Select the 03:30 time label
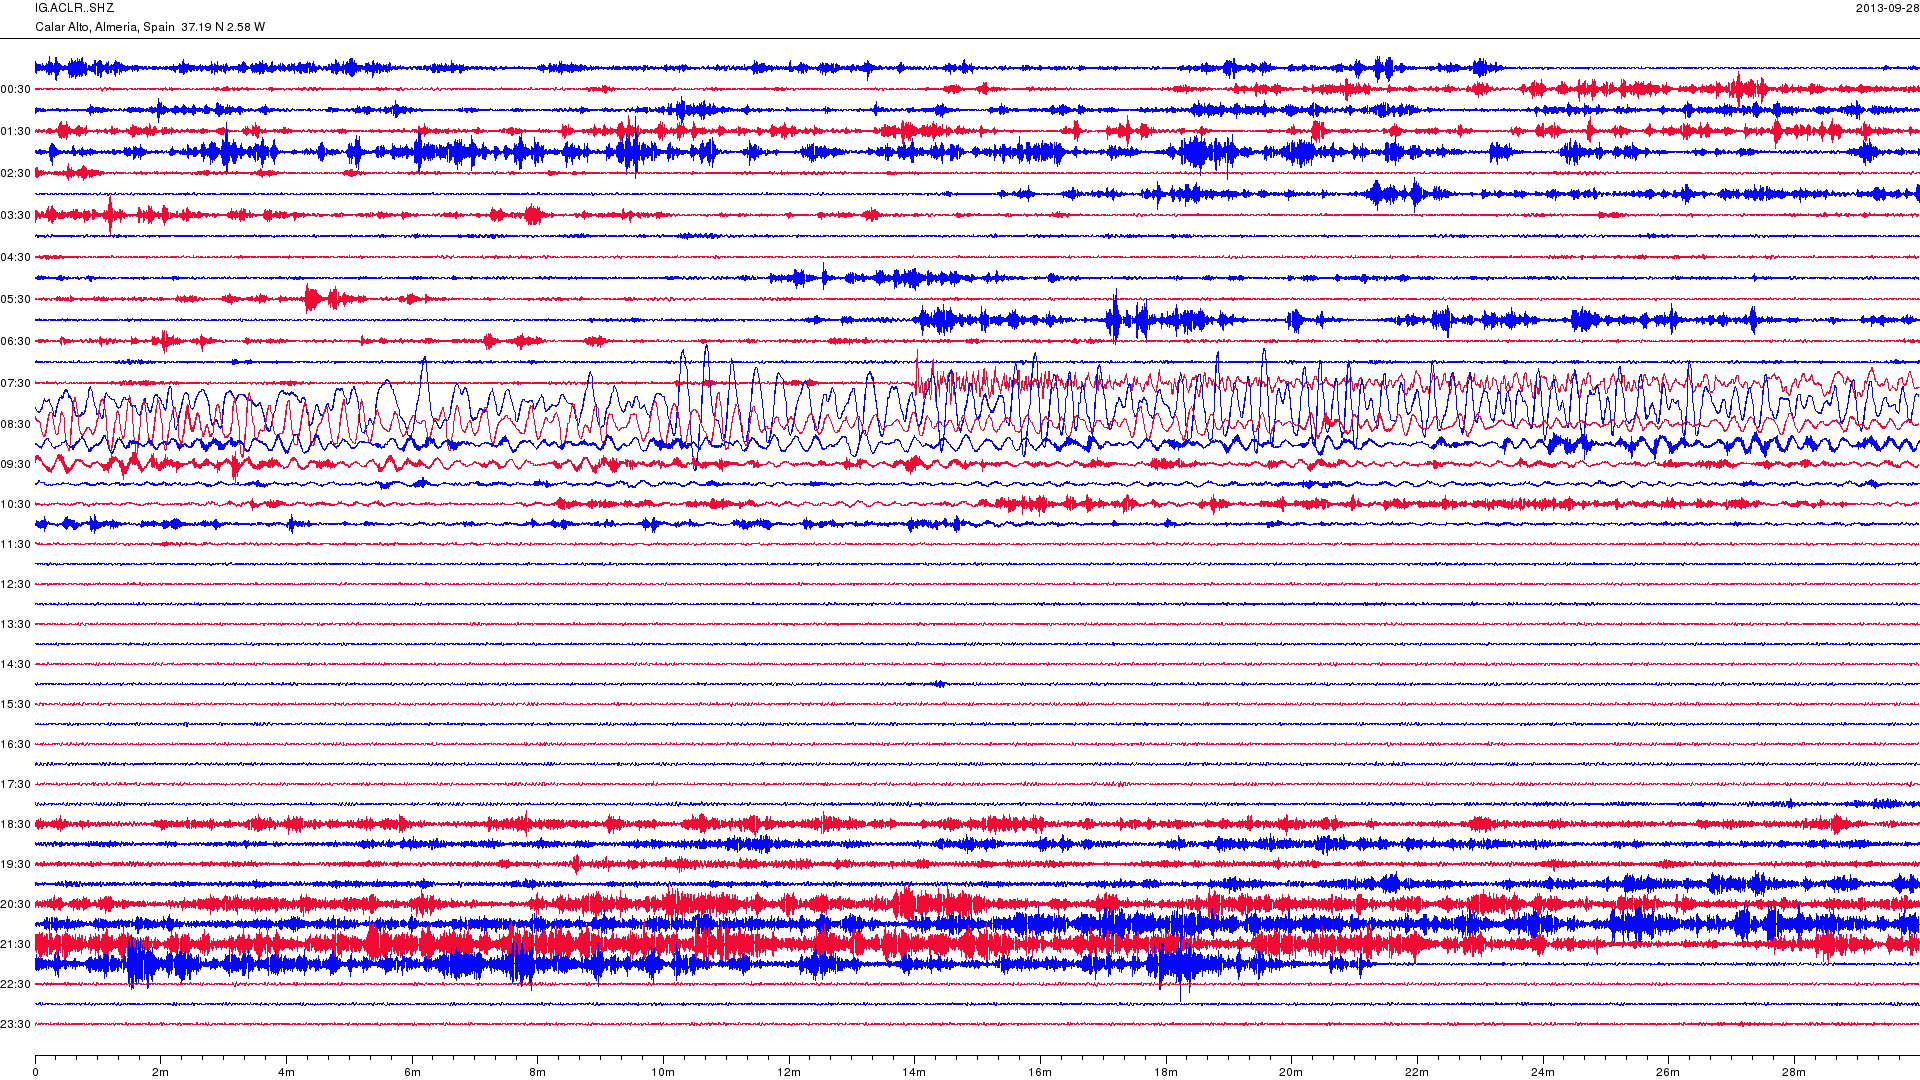 16,216
